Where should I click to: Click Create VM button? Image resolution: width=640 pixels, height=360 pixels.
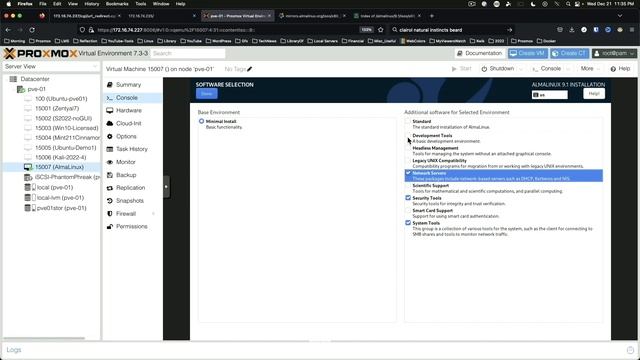click(528, 53)
